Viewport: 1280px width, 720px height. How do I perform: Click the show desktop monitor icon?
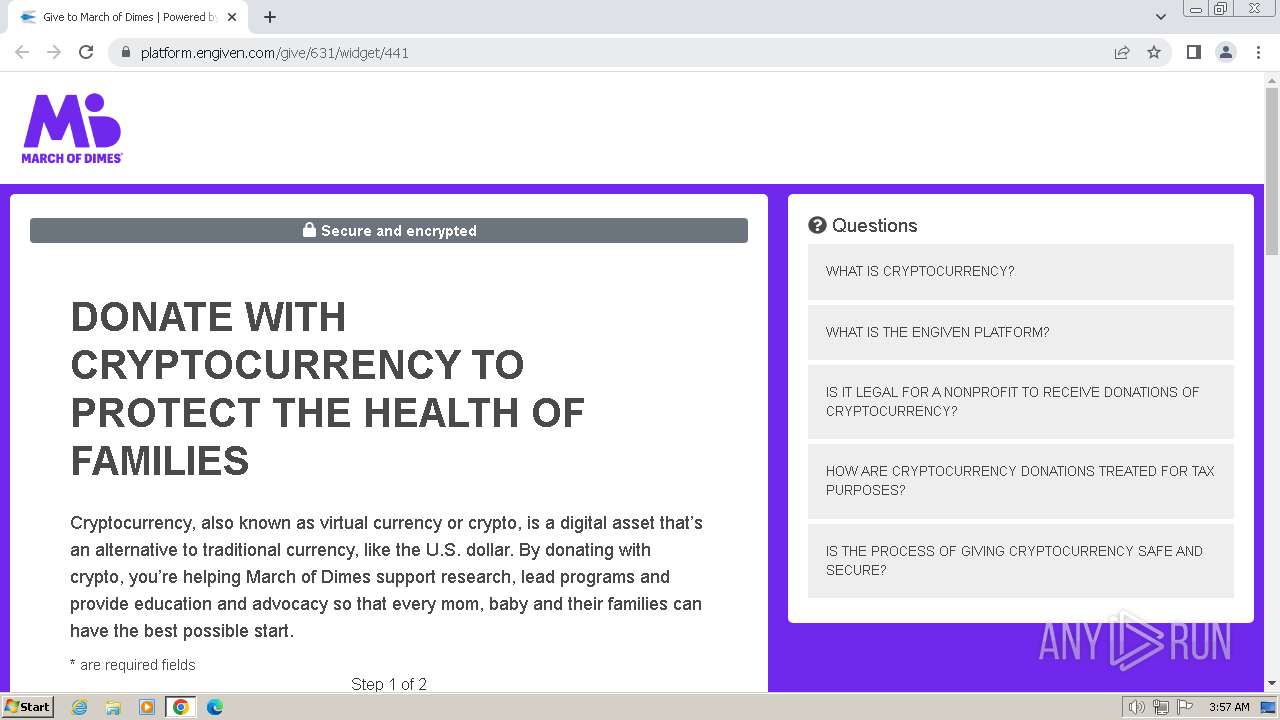click(x=1268, y=707)
